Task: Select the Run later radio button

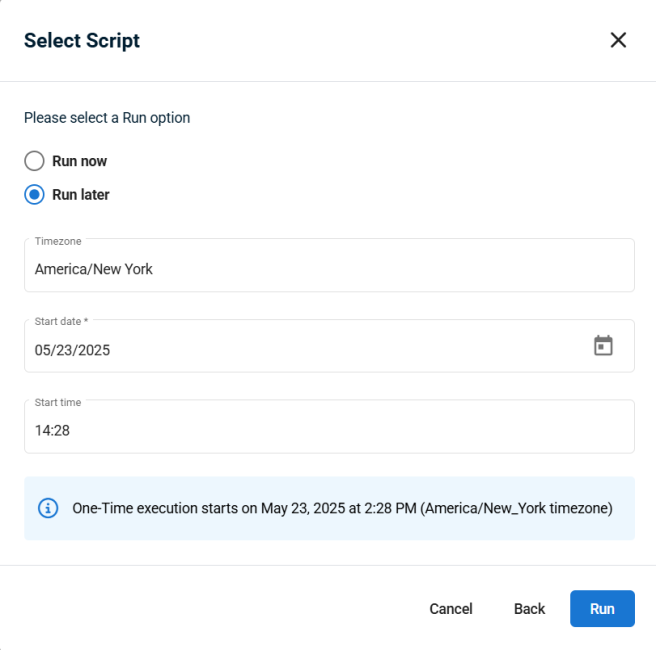Action: point(34,194)
